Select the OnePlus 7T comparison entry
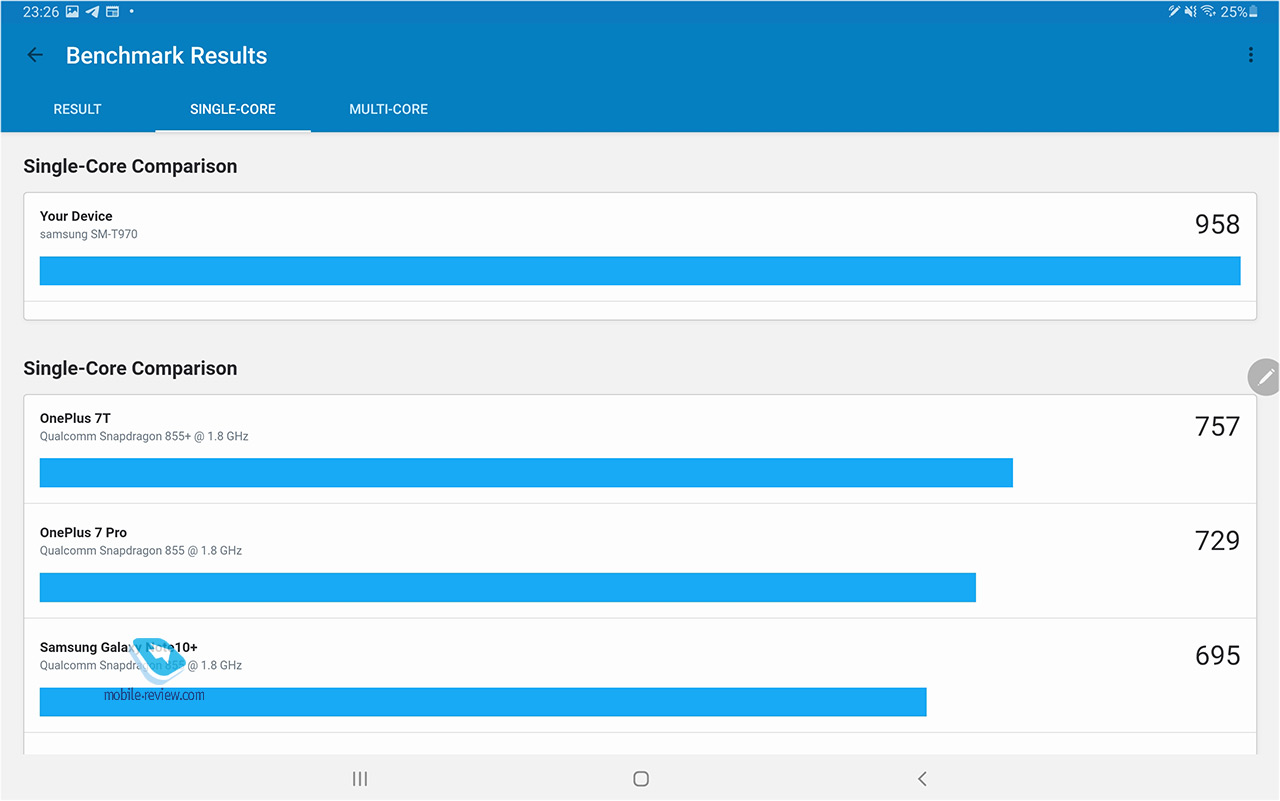Viewport: 1280px width, 801px height. pyautogui.click(x=640, y=448)
